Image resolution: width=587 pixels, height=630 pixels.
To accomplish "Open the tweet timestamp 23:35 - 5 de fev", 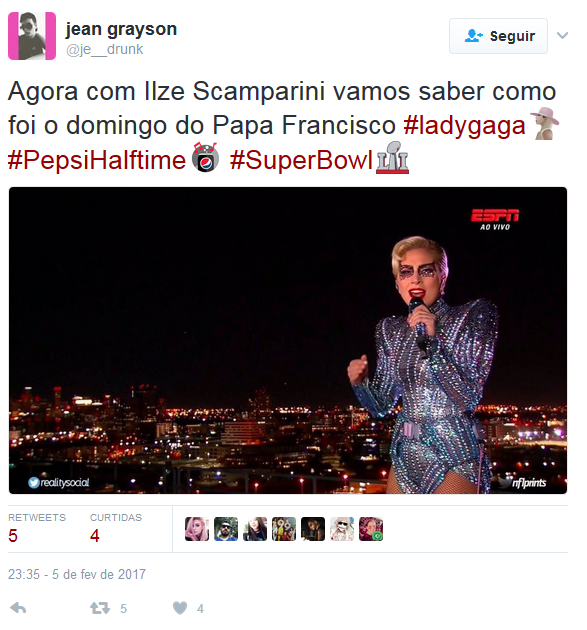I will click(77, 574).
